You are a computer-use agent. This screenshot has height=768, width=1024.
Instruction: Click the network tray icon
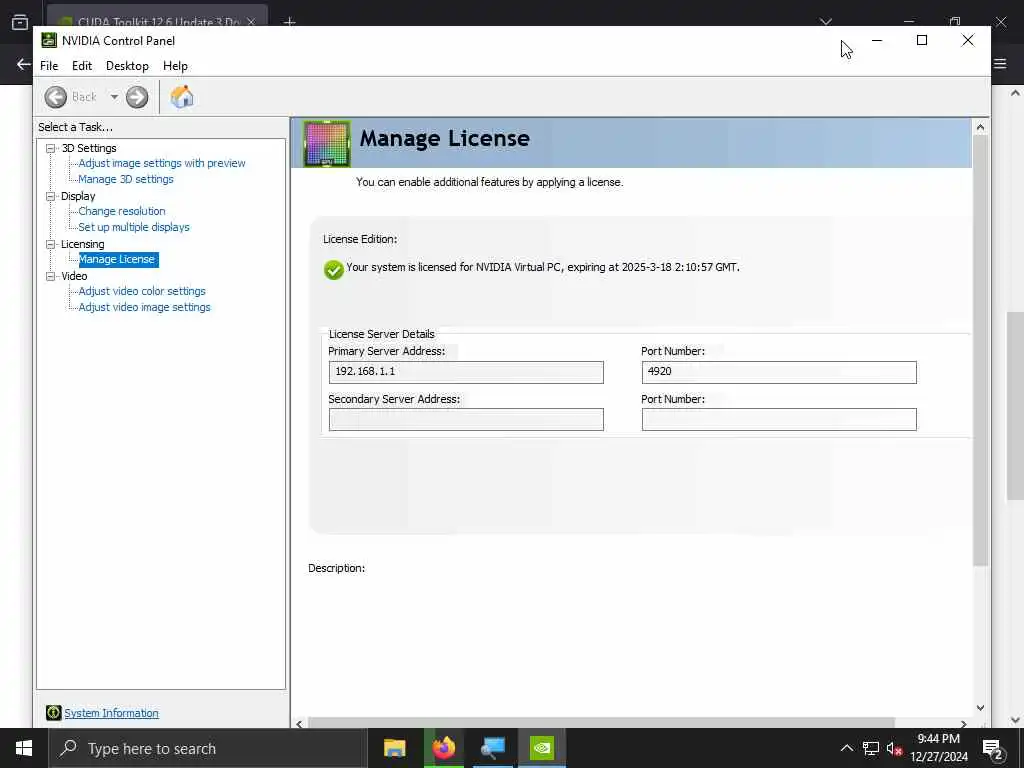(x=871, y=748)
